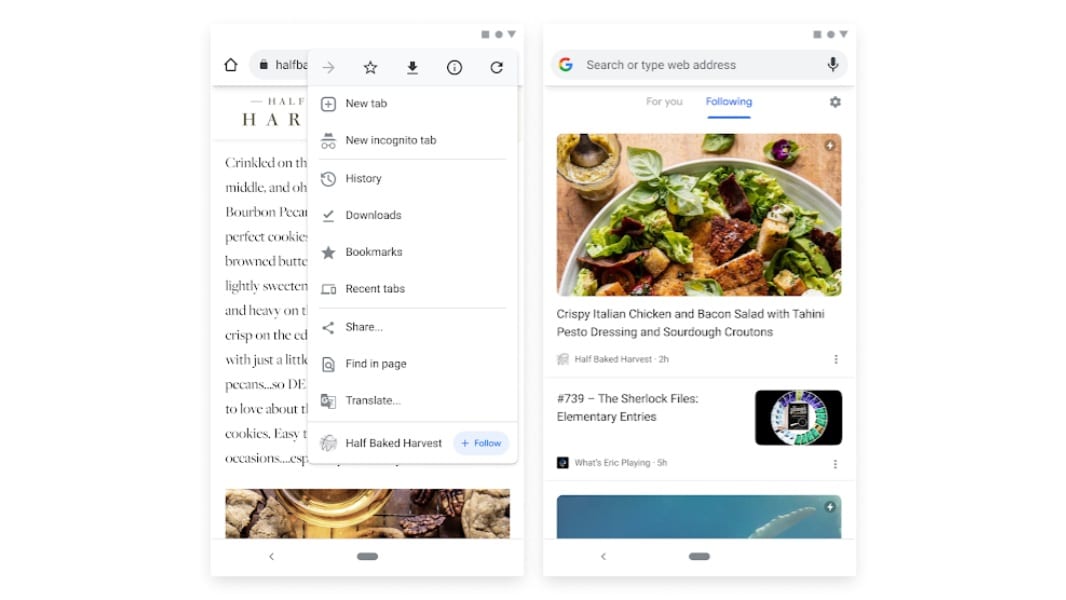This screenshot has width=1066, height=600.
Task: Click the halfba address bar on left phone
Action: [279, 65]
